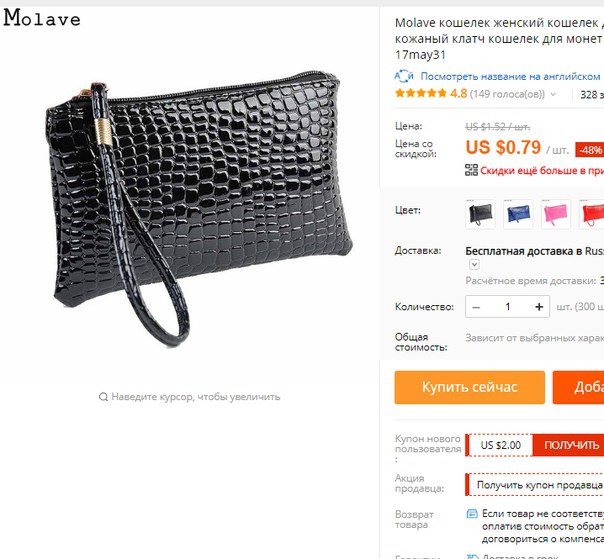
Task: Click the return policy icon
Action: (472, 514)
